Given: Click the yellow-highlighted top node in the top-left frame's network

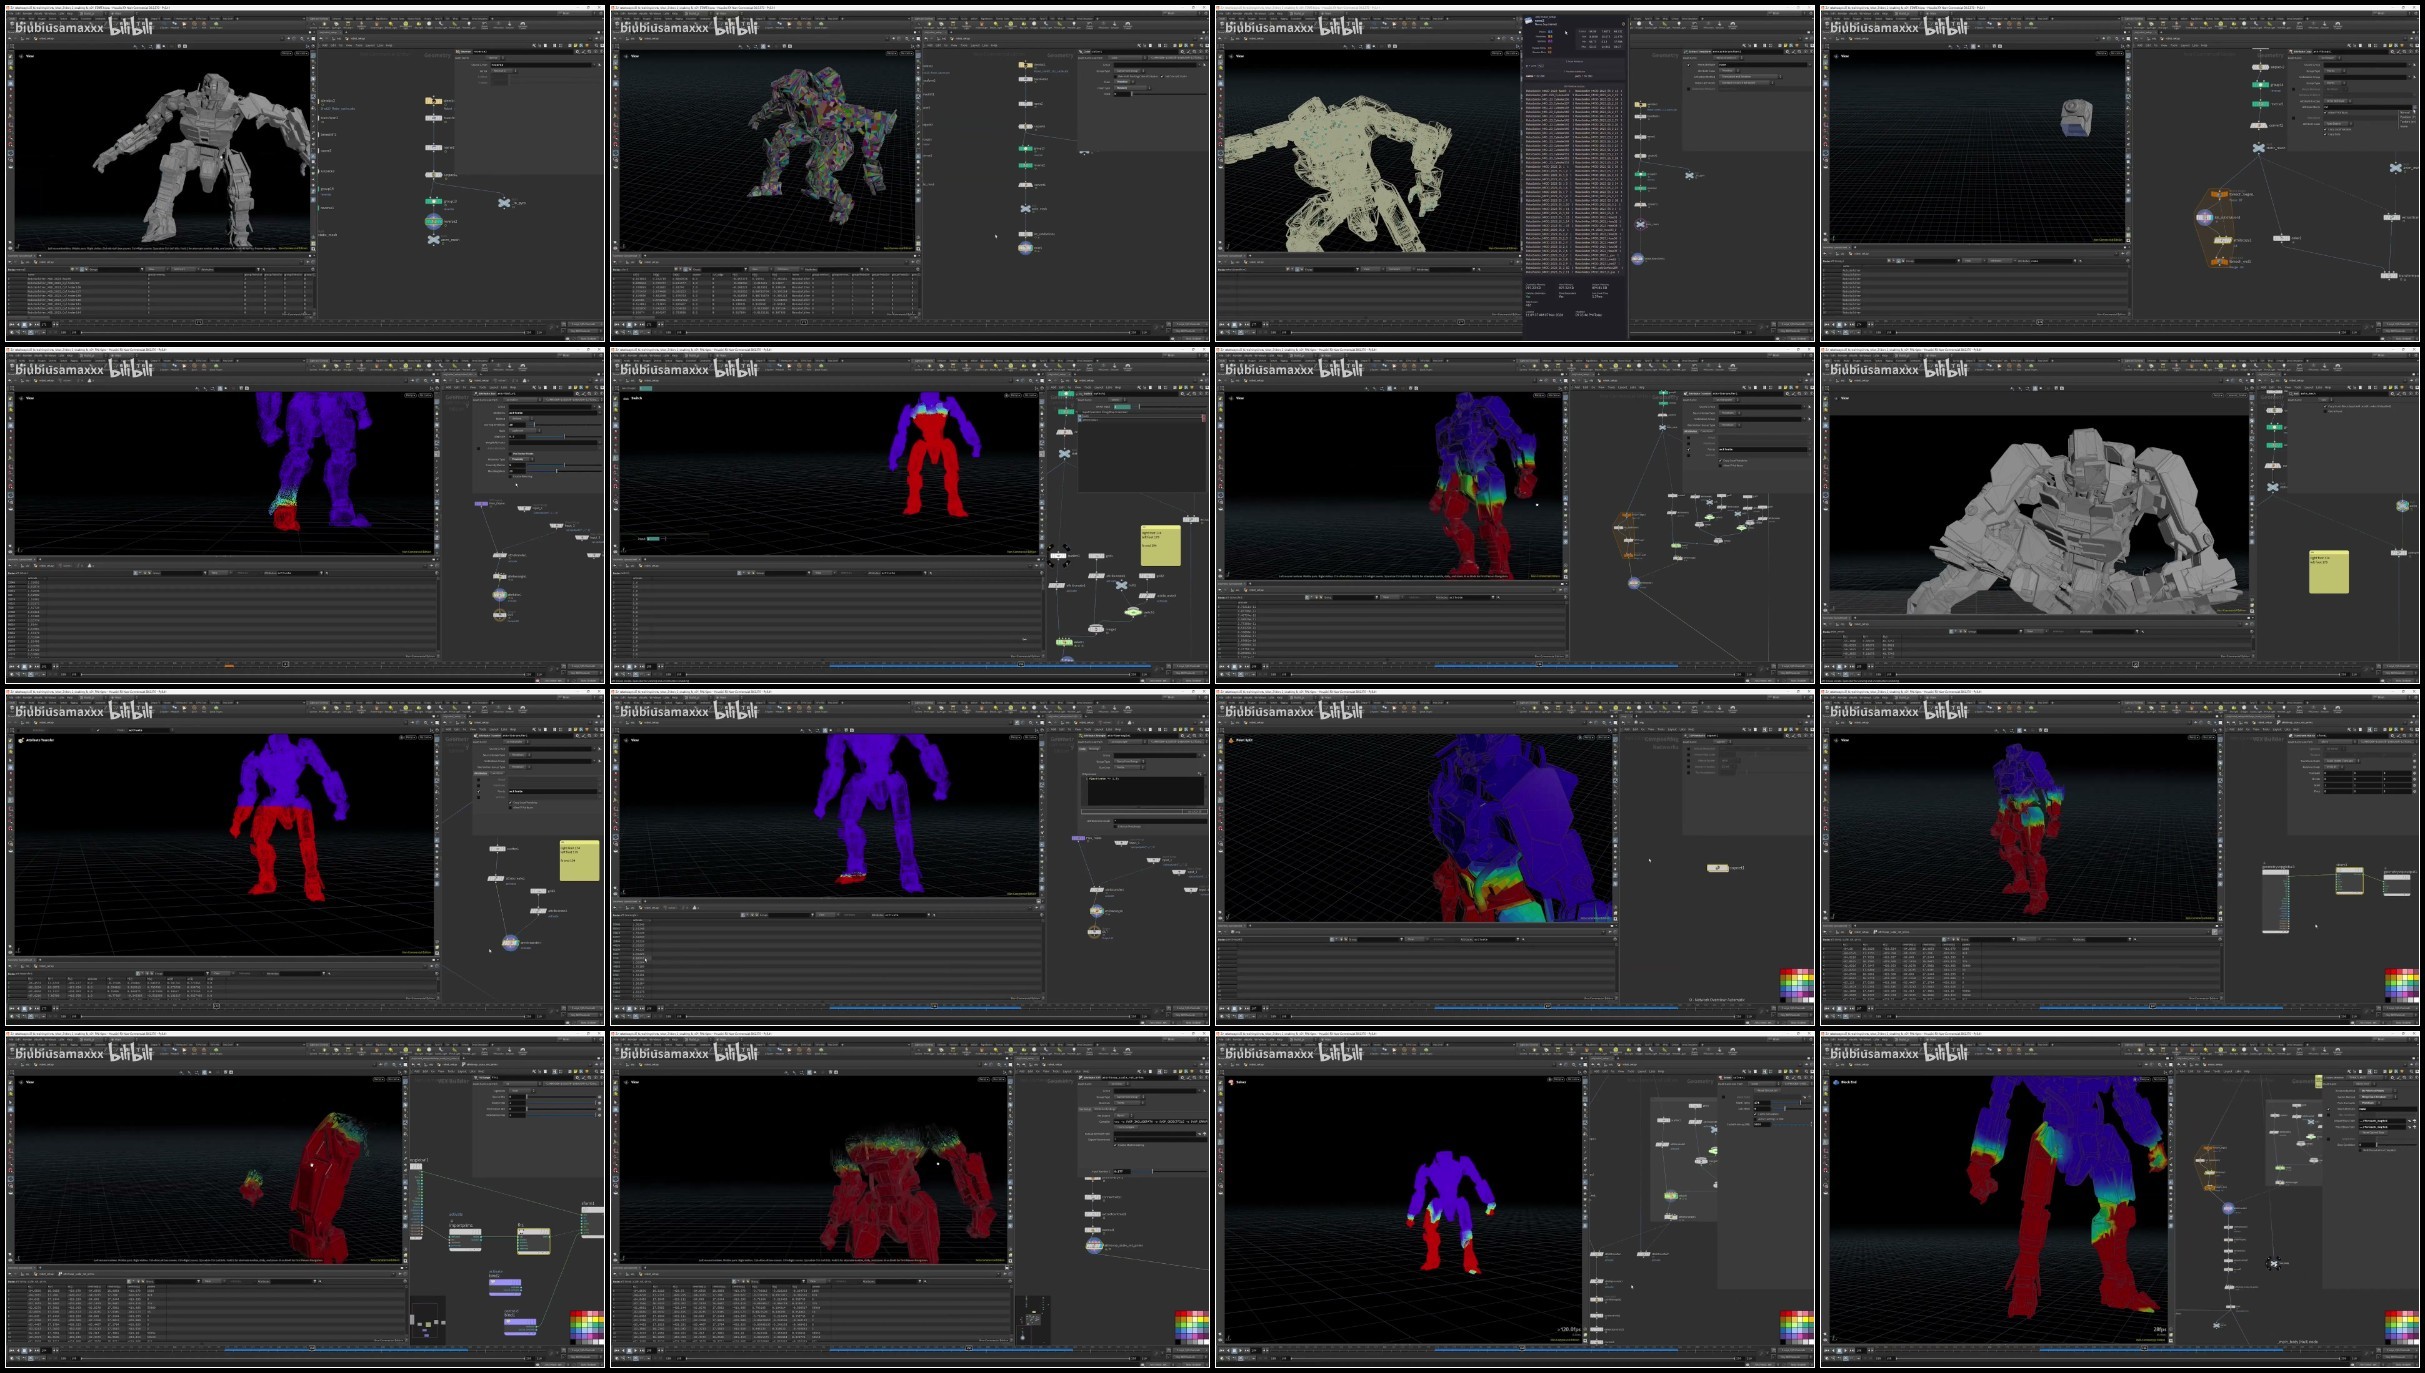Looking at the screenshot, I should 433,100.
